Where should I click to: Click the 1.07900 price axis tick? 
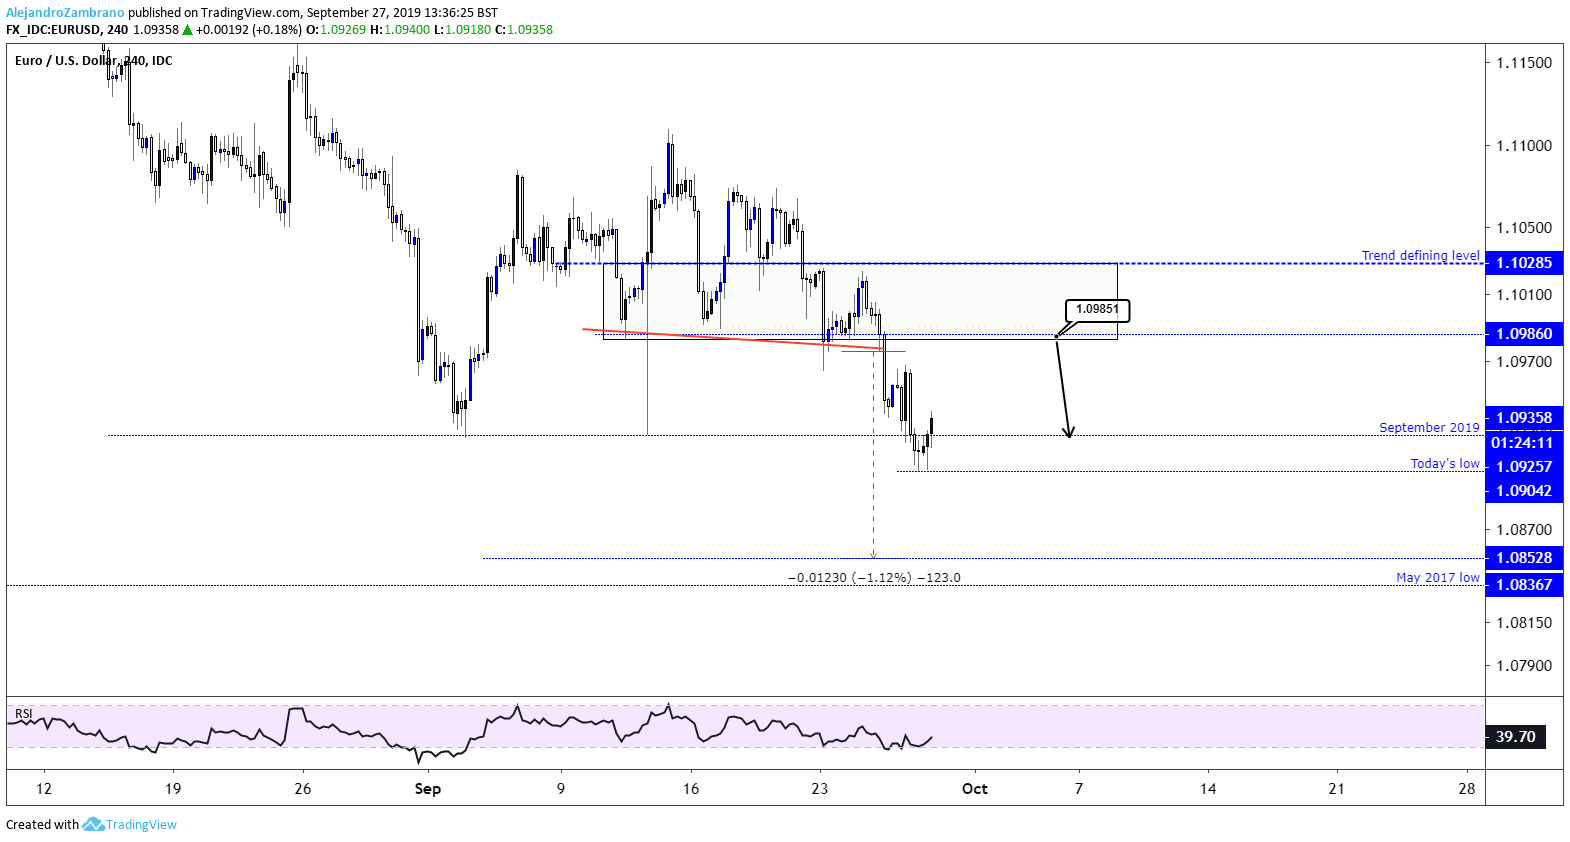[1524, 666]
